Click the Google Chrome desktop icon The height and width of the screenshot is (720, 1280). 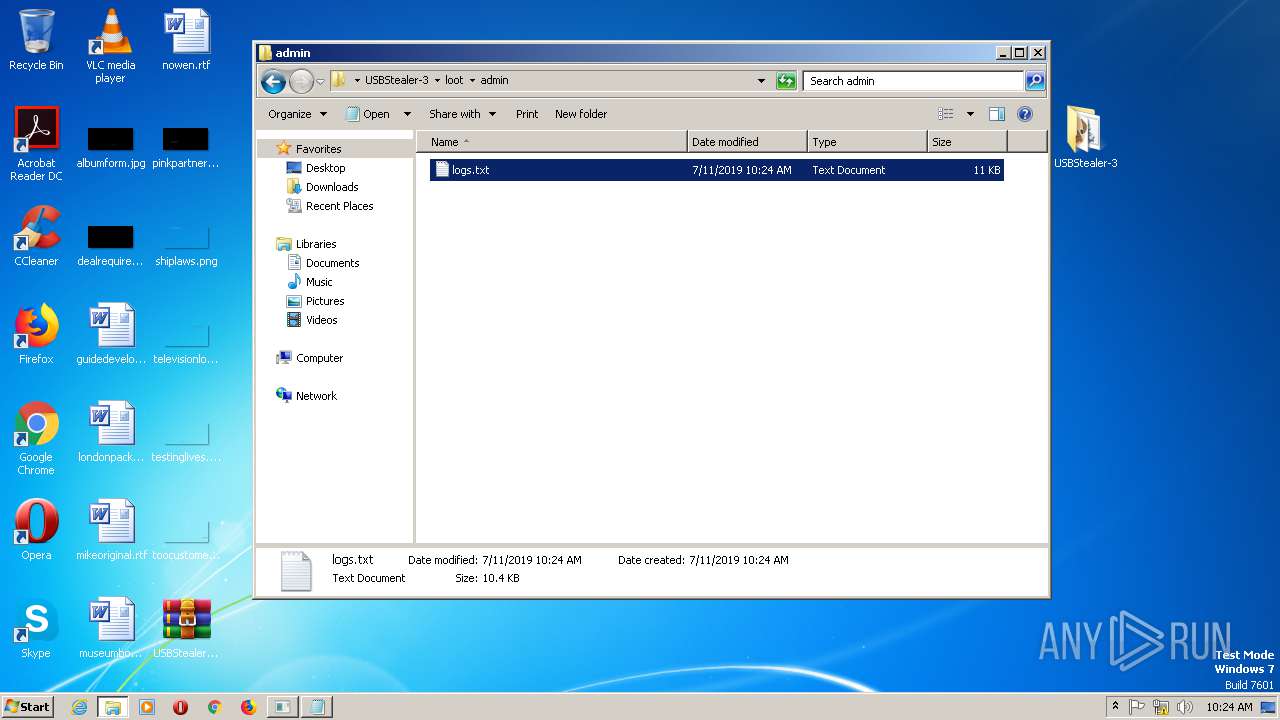point(36,439)
